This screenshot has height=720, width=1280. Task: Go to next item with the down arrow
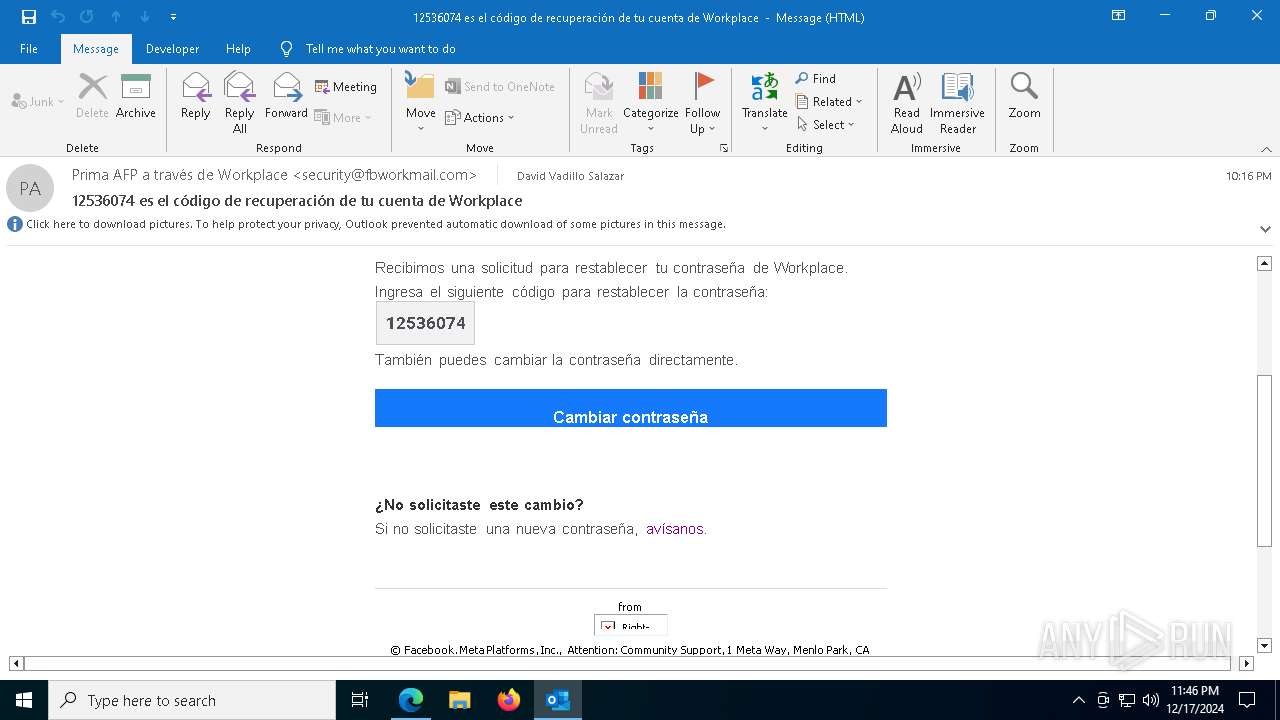(145, 17)
